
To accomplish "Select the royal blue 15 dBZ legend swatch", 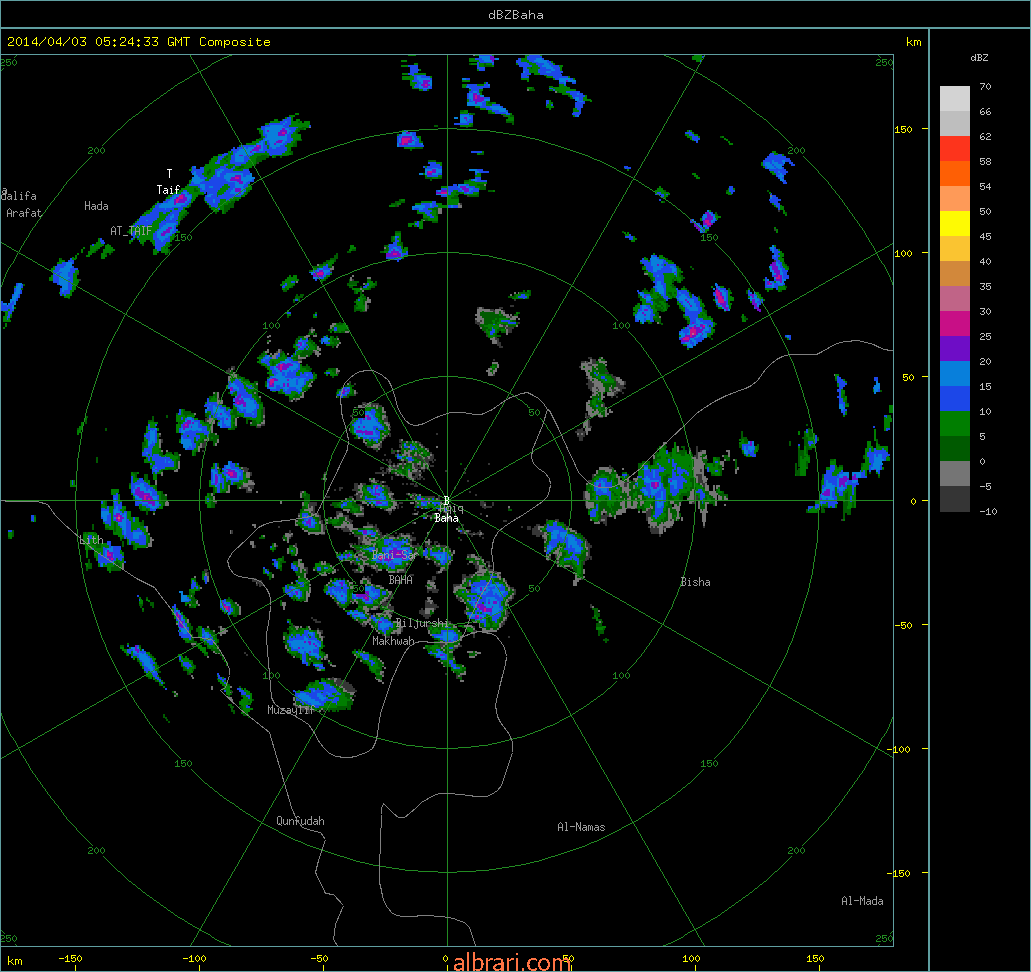I will (x=955, y=399).
